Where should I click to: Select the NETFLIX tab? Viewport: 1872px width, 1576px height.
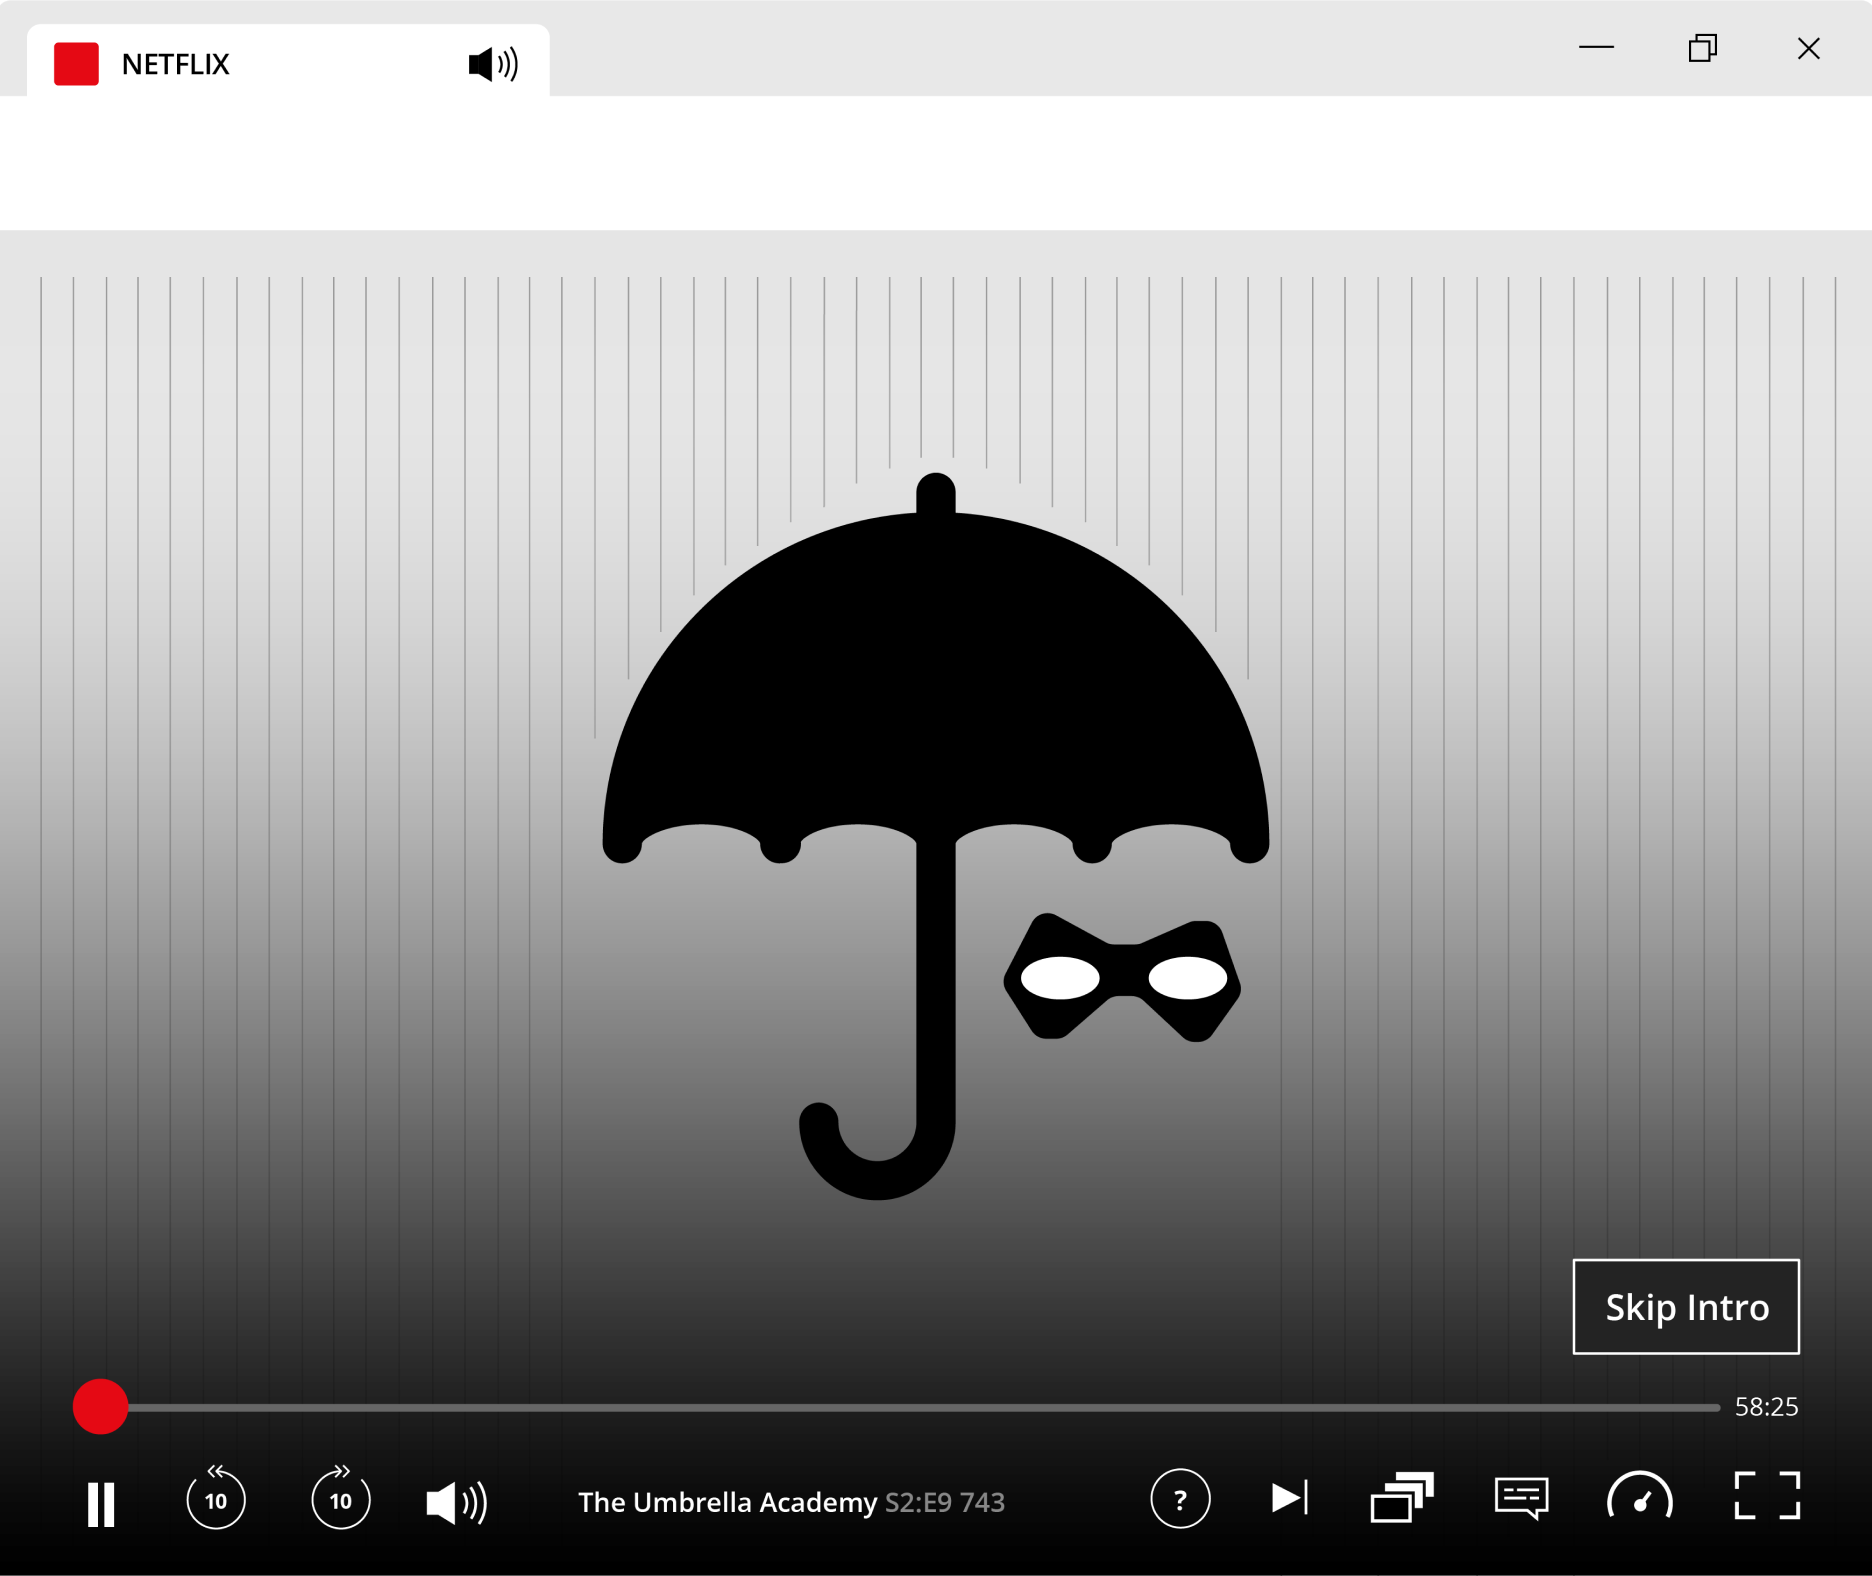click(x=288, y=61)
